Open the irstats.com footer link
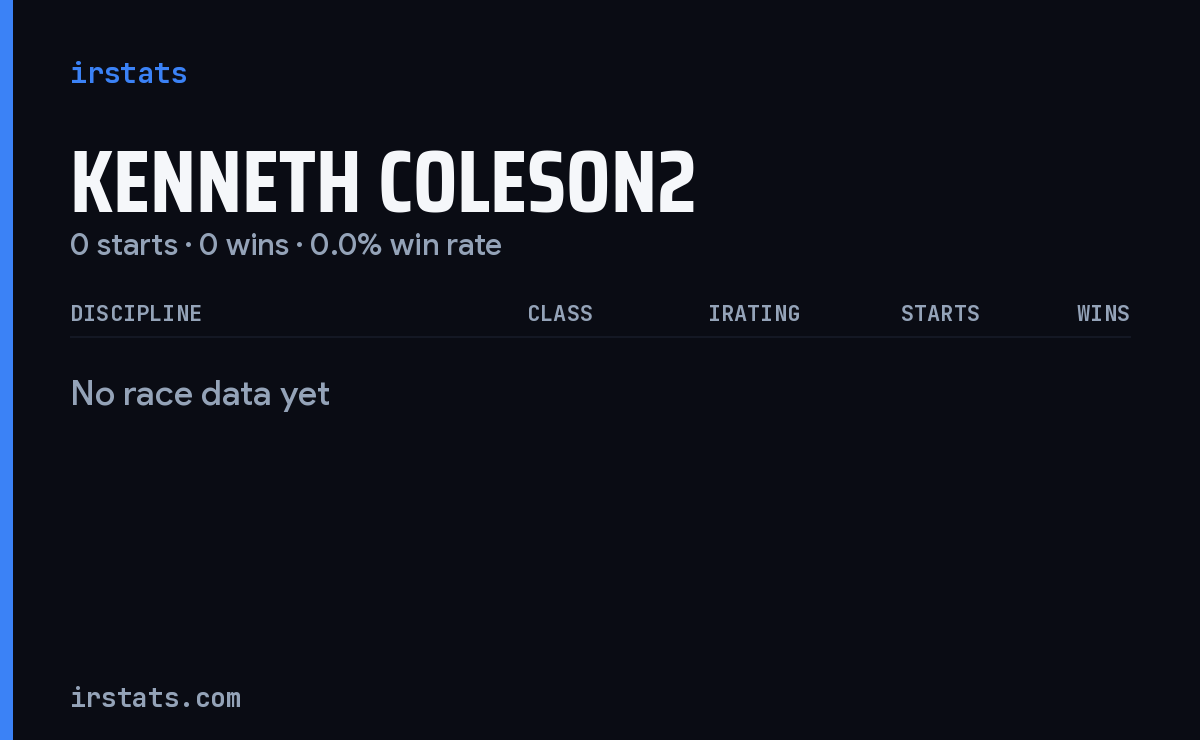 coord(156,698)
